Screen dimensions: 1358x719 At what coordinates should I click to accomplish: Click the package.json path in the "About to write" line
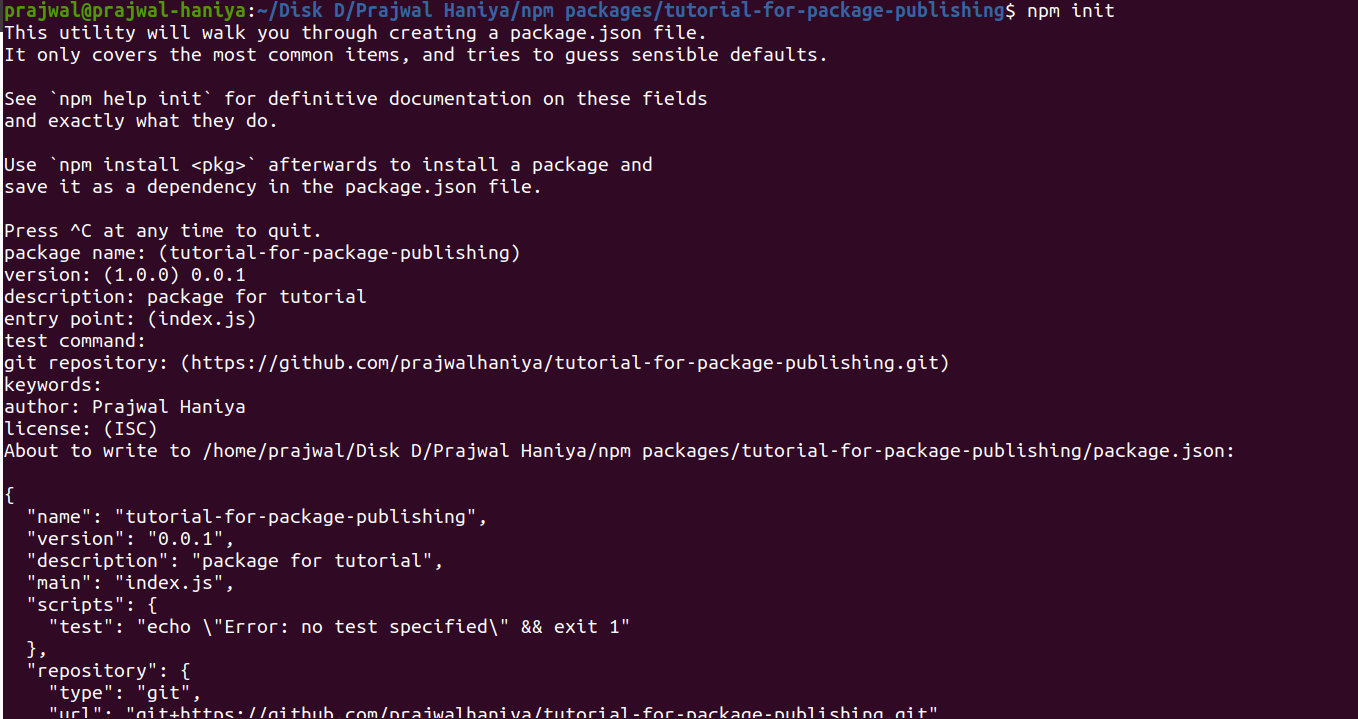(719, 451)
